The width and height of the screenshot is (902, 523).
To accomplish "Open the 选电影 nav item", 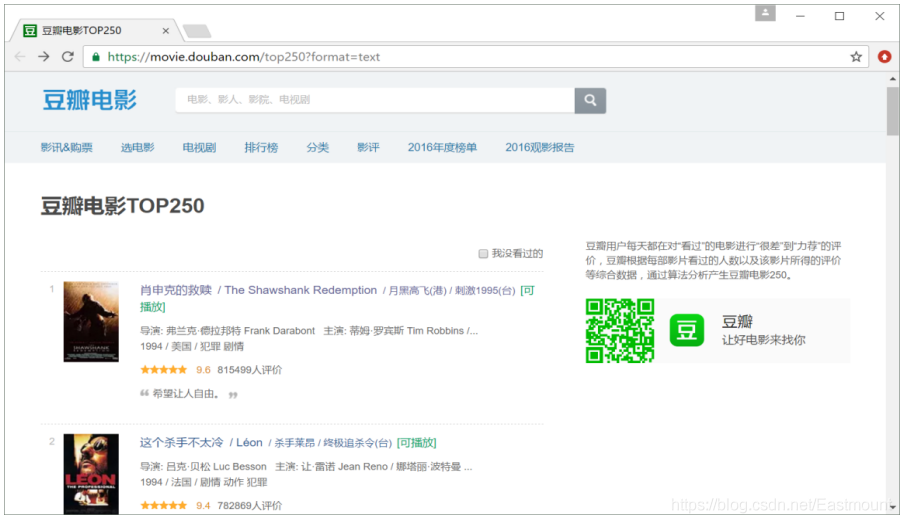I will coord(137,147).
